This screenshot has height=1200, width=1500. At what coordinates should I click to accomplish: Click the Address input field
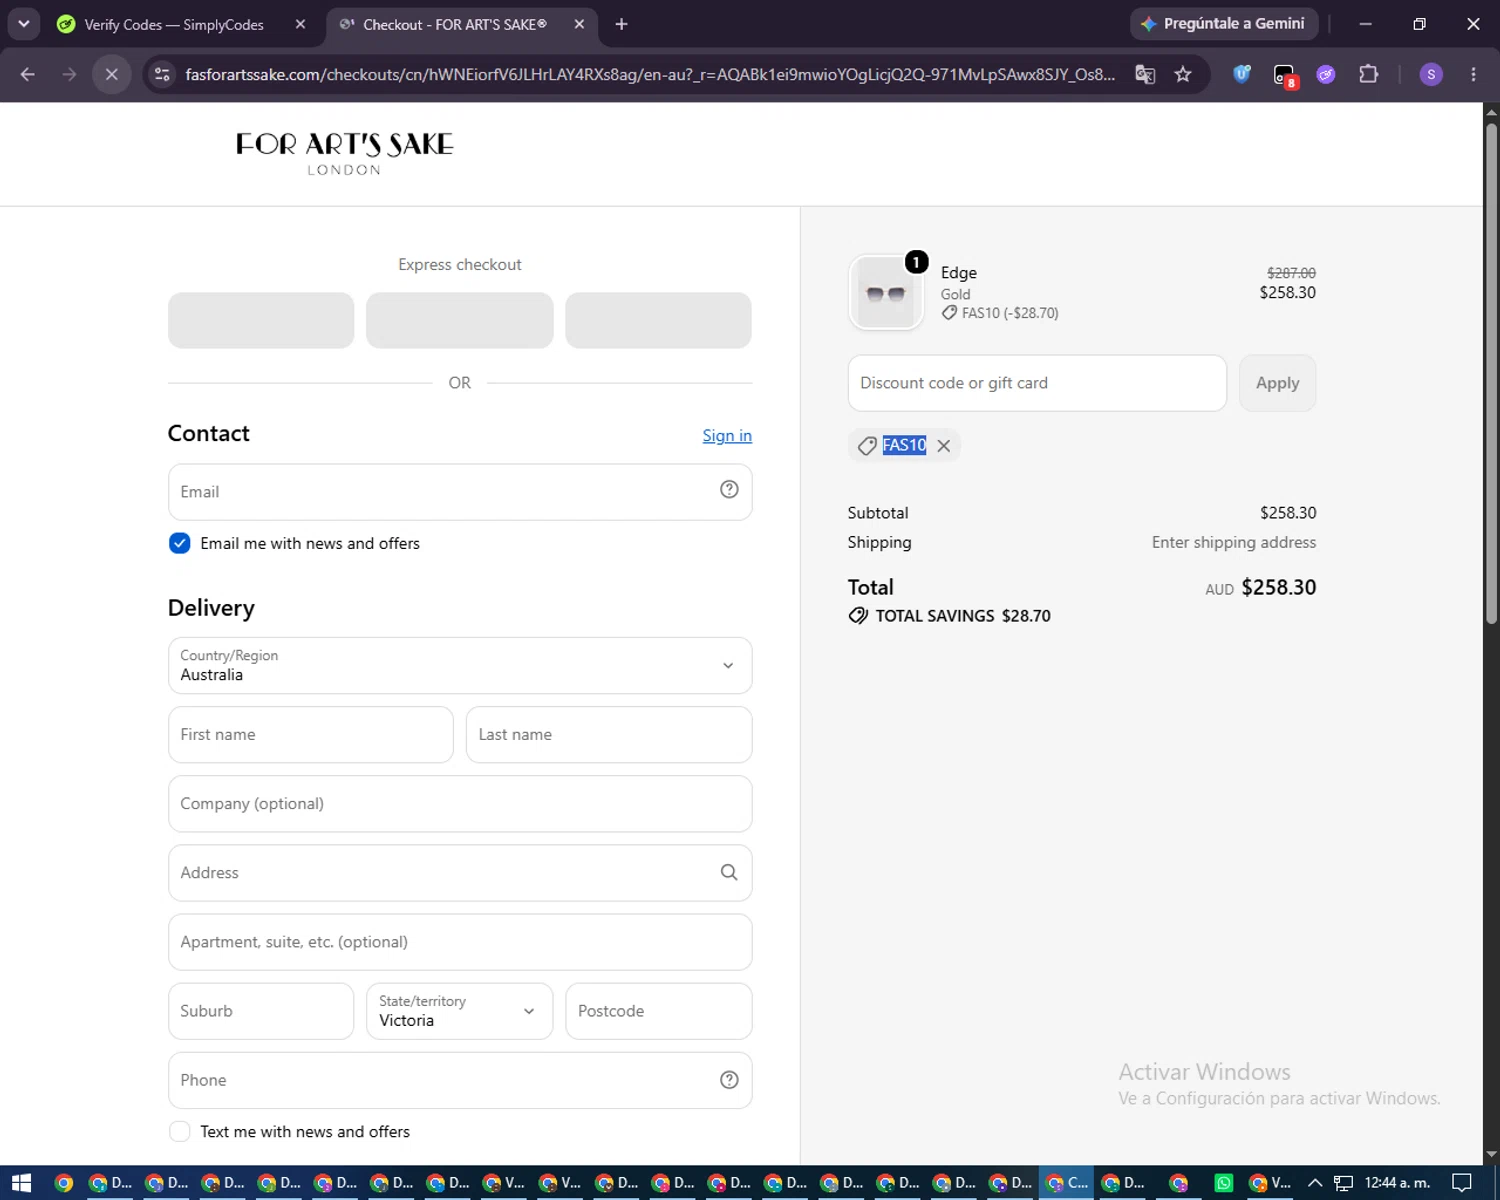pos(460,873)
